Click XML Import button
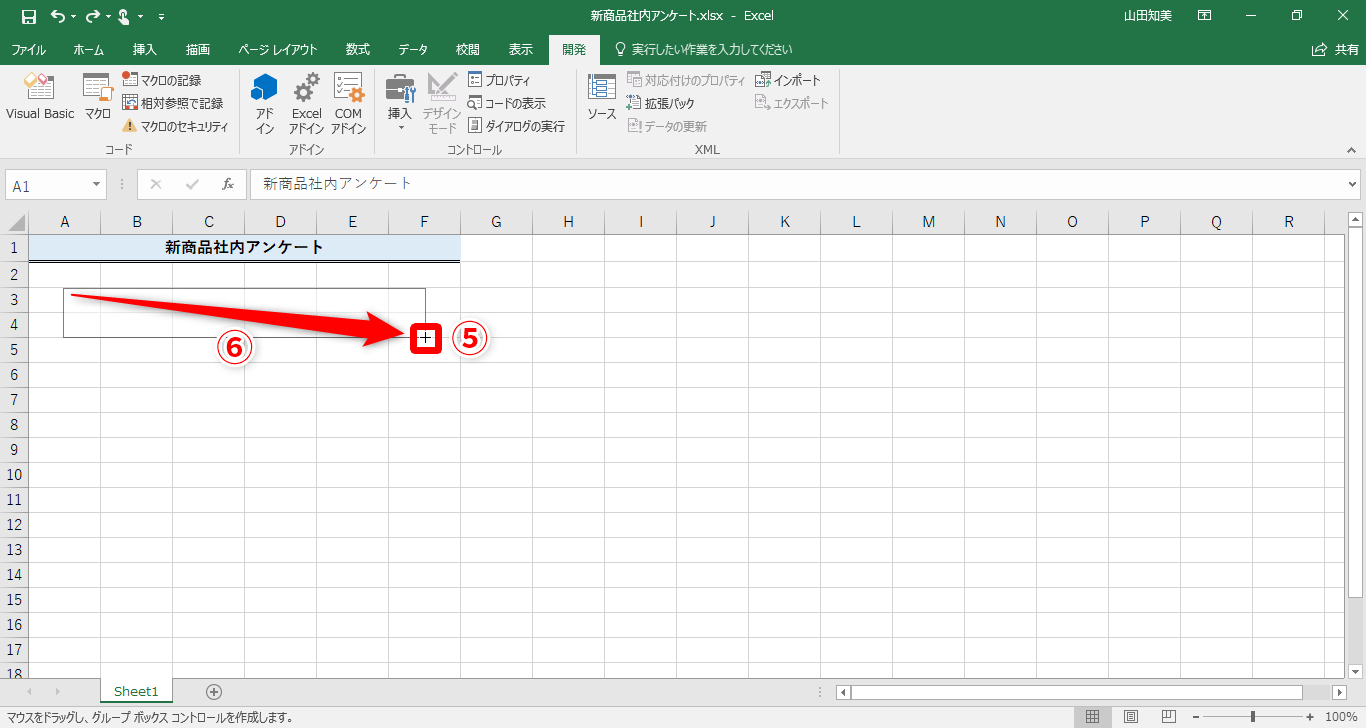Viewport: 1366px width, 728px height. [788, 80]
